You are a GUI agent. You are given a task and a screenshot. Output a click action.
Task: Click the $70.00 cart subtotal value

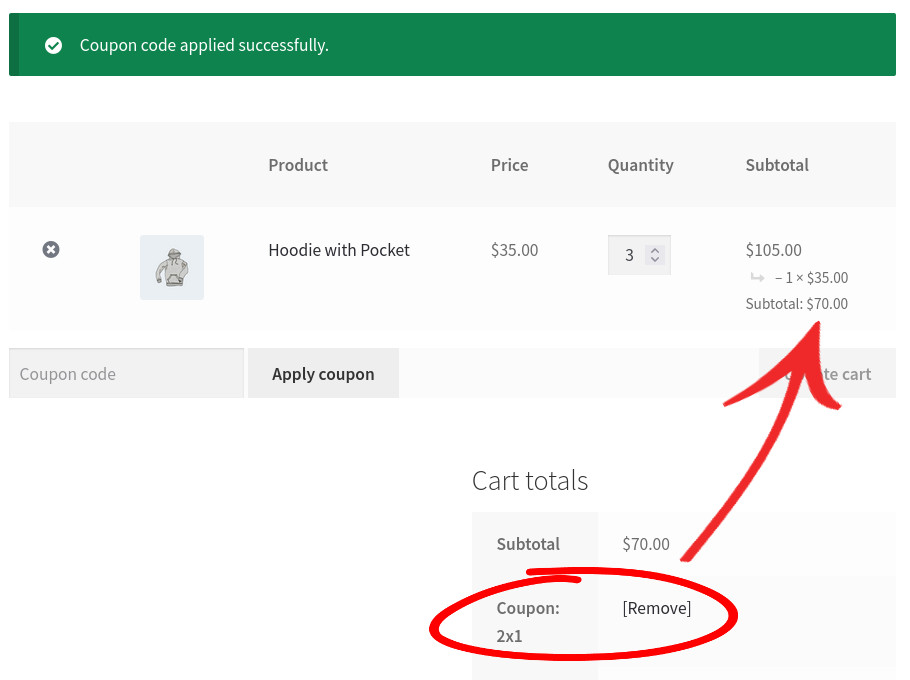(645, 544)
